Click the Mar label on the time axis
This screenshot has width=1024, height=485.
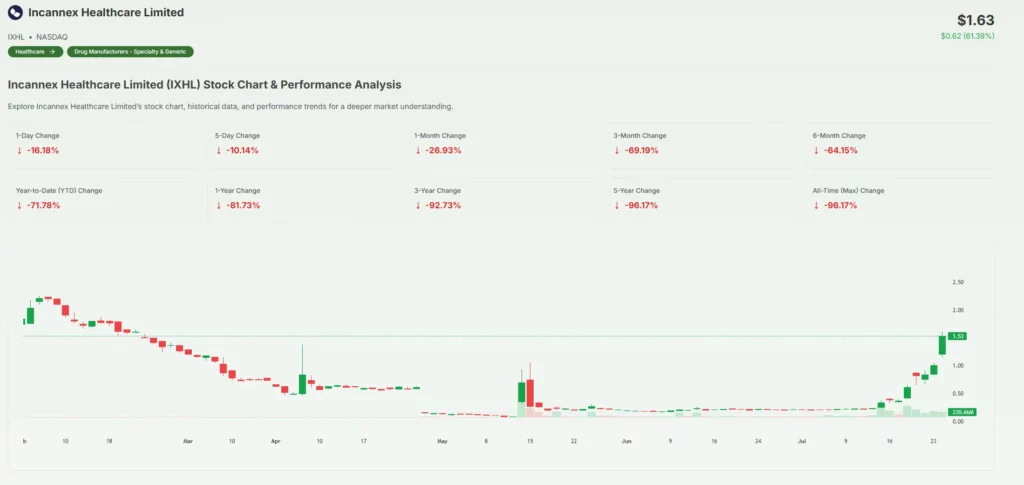click(x=188, y=441)
